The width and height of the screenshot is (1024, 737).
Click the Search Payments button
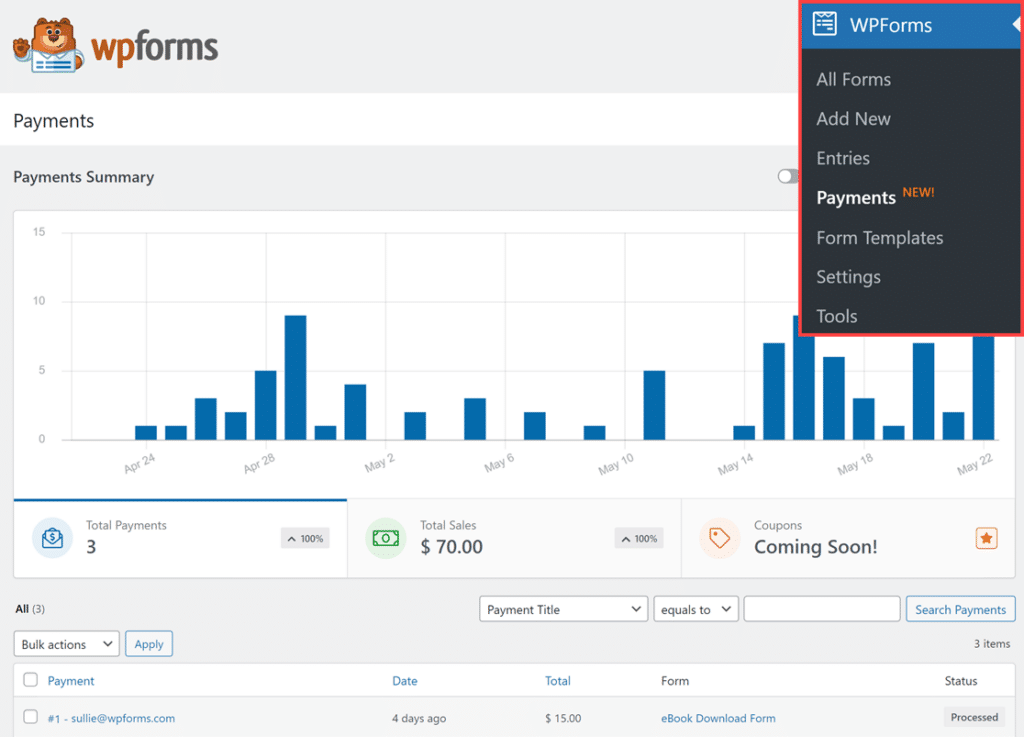pos(960,609)
